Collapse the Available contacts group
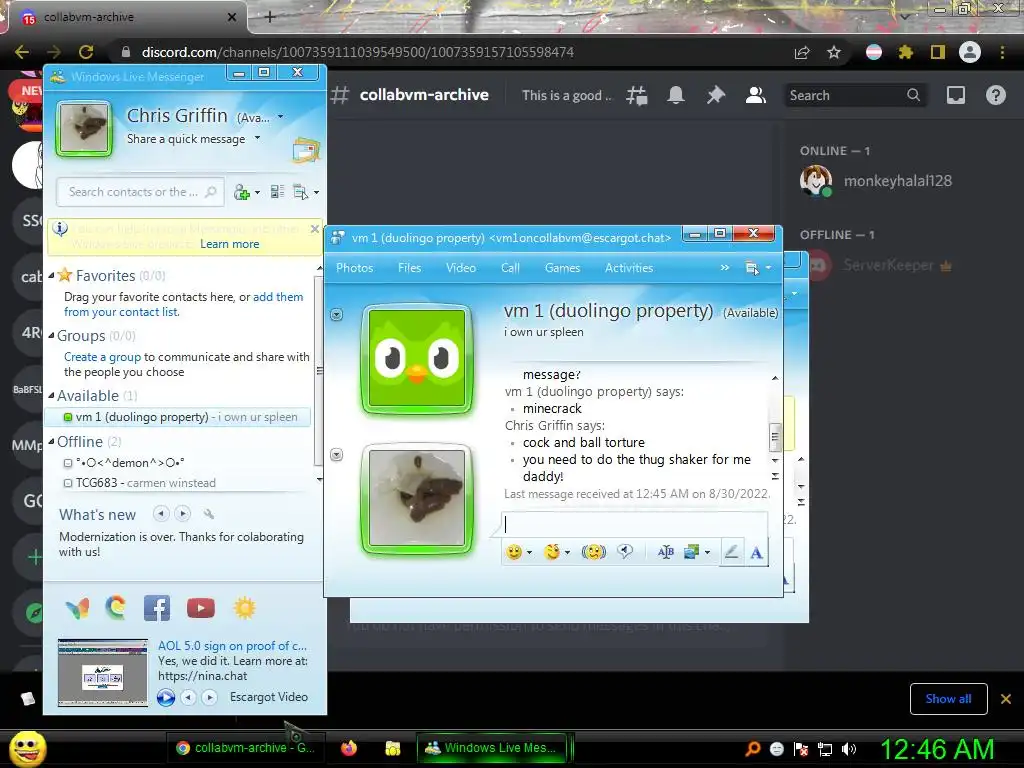1024x768 pixels. [51, 396]
